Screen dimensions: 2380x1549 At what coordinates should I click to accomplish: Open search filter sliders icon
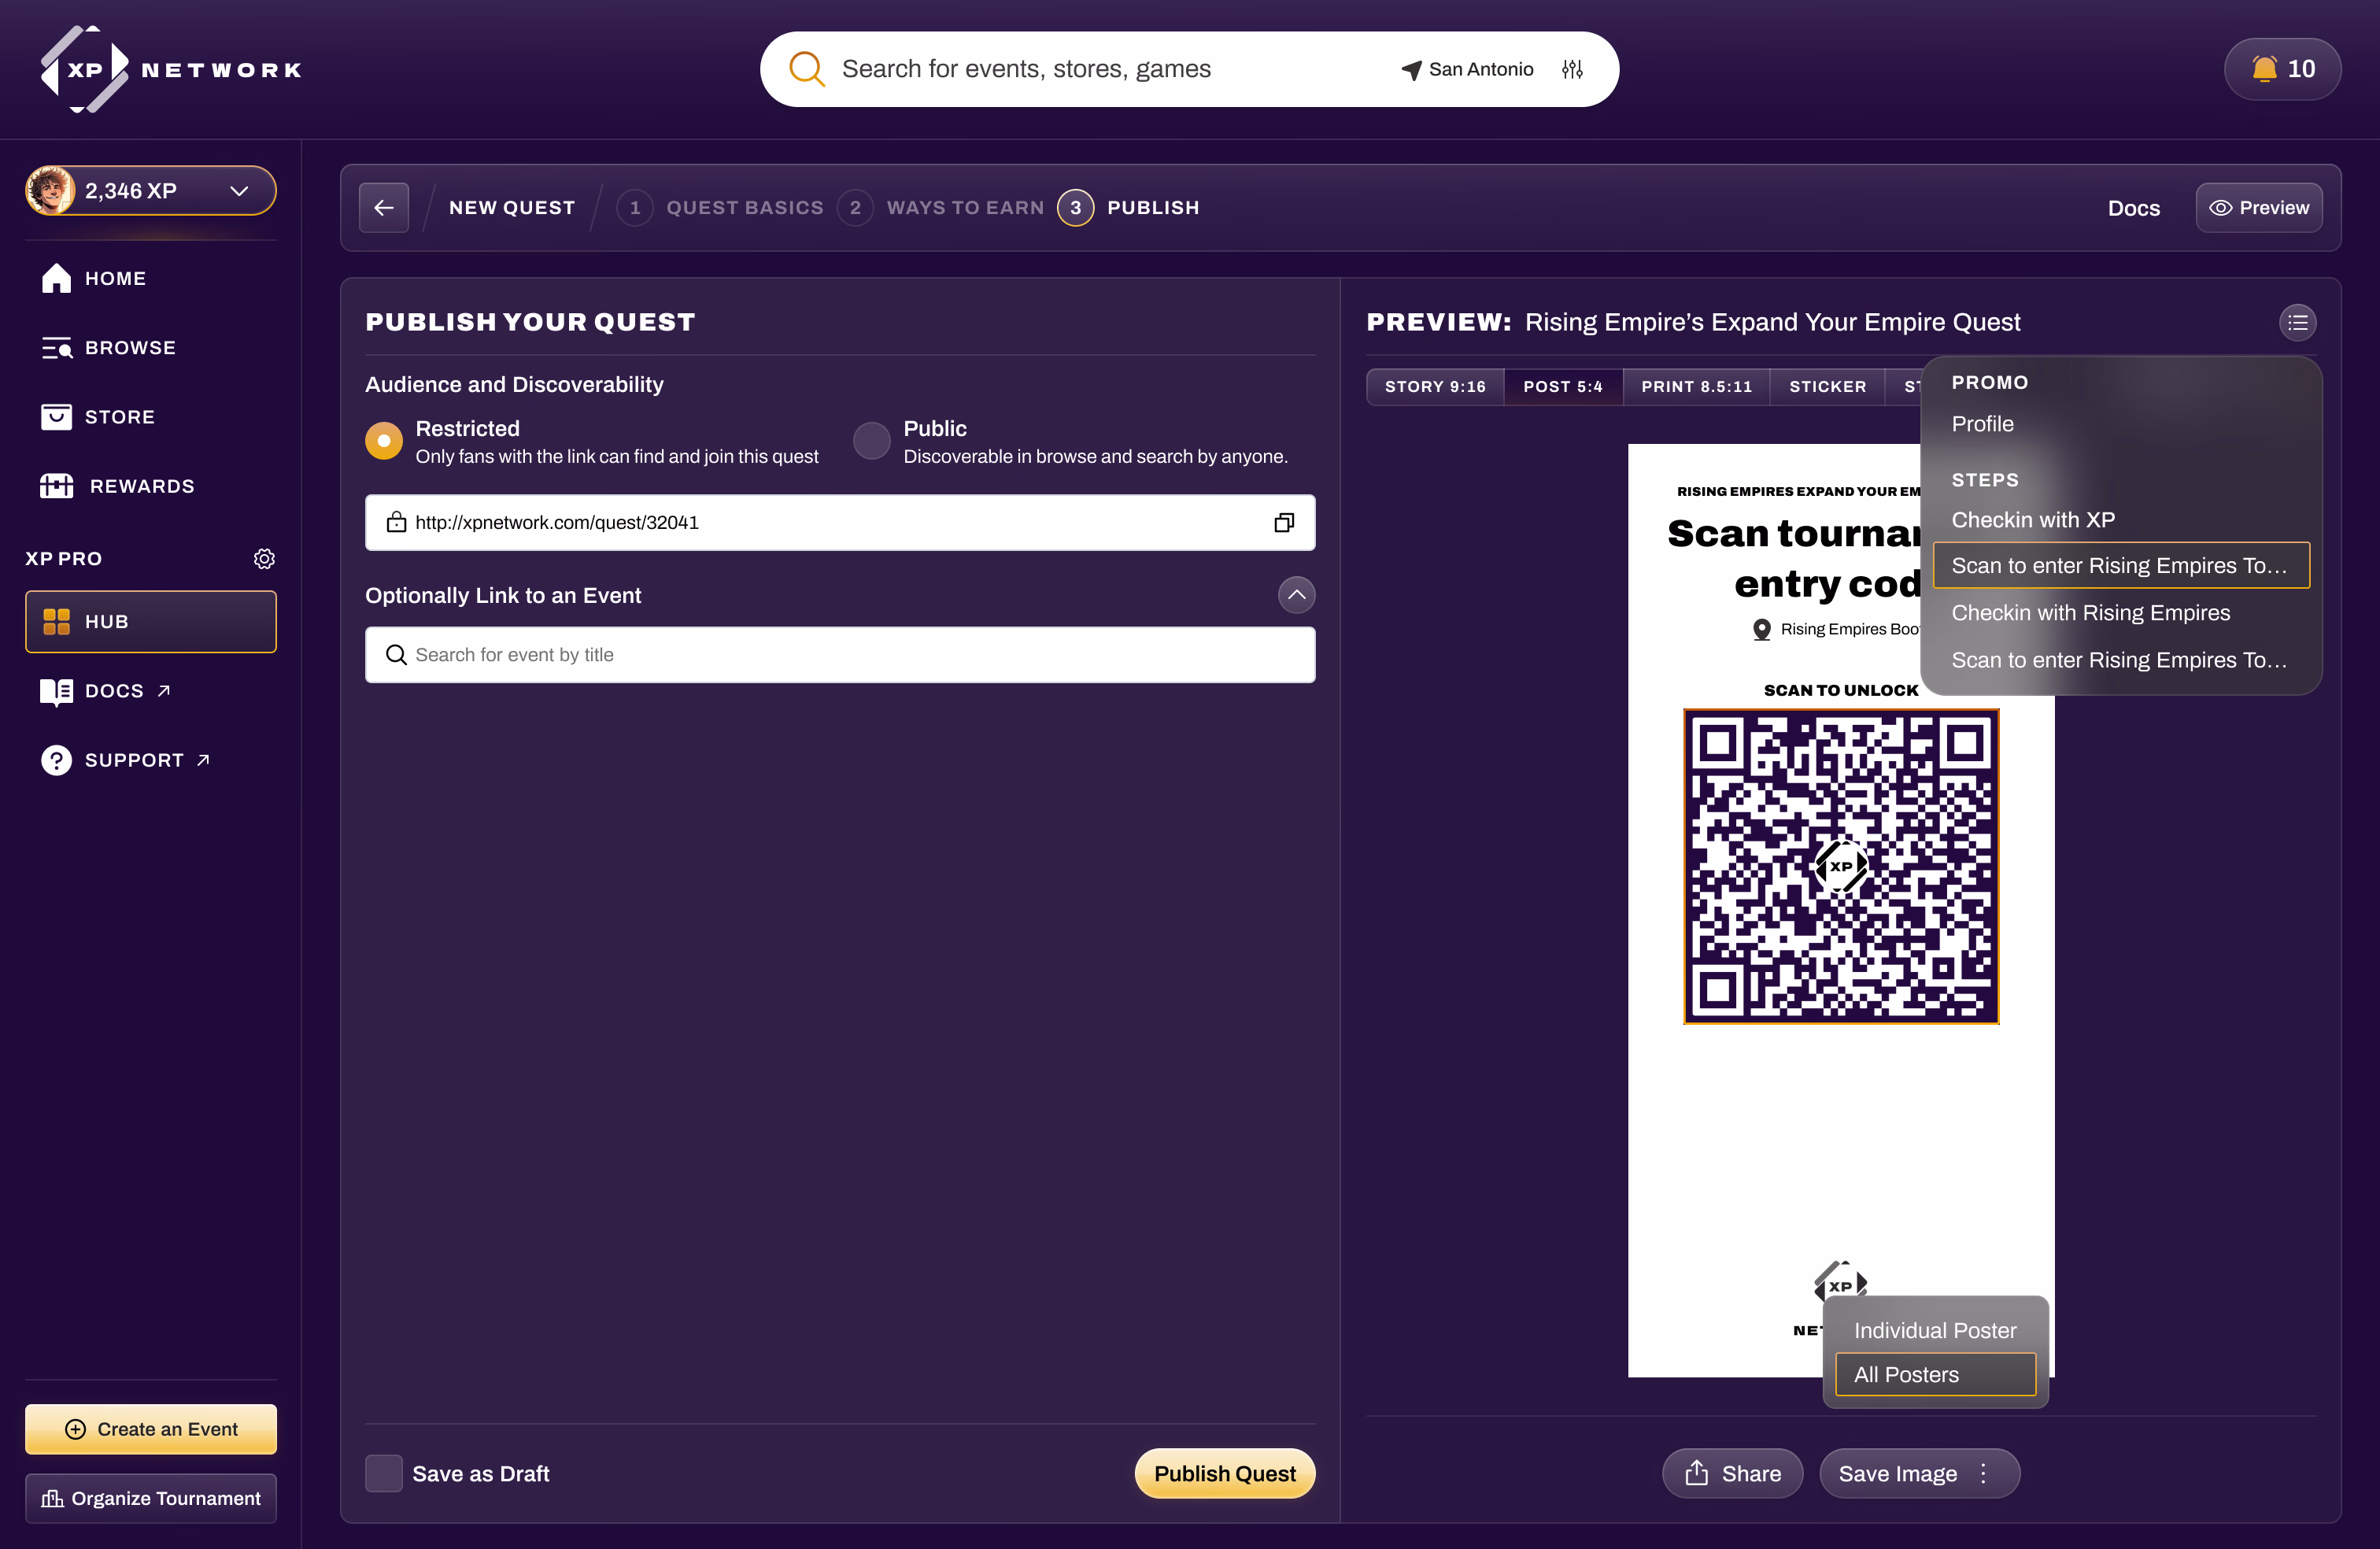click(1572, 69)
